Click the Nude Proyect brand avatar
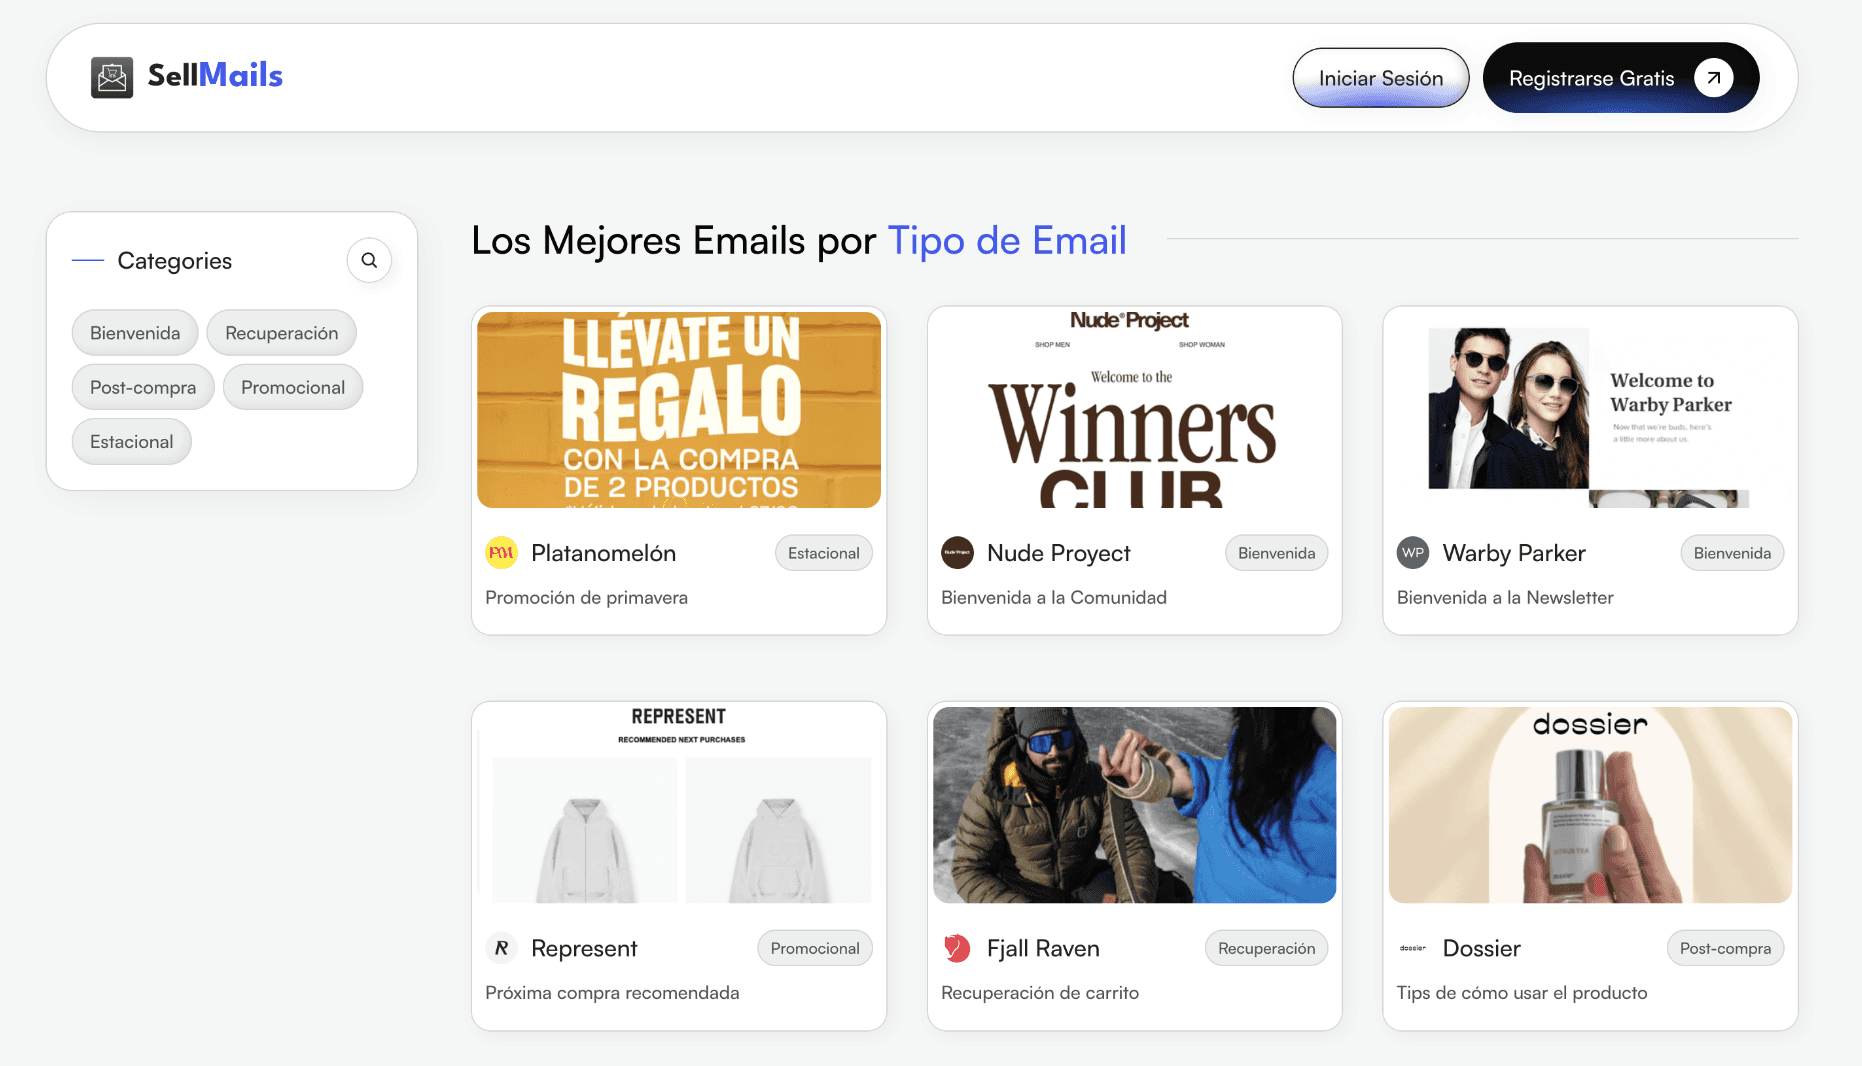The width and height of the screenshot is (1862, 1066). 957,553
